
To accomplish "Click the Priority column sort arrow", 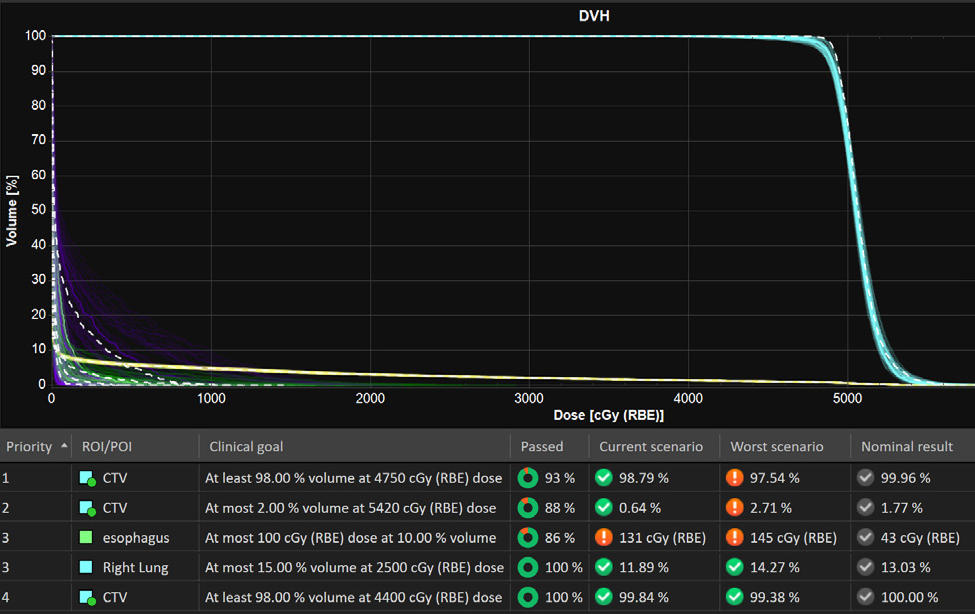I will point(63,446).
